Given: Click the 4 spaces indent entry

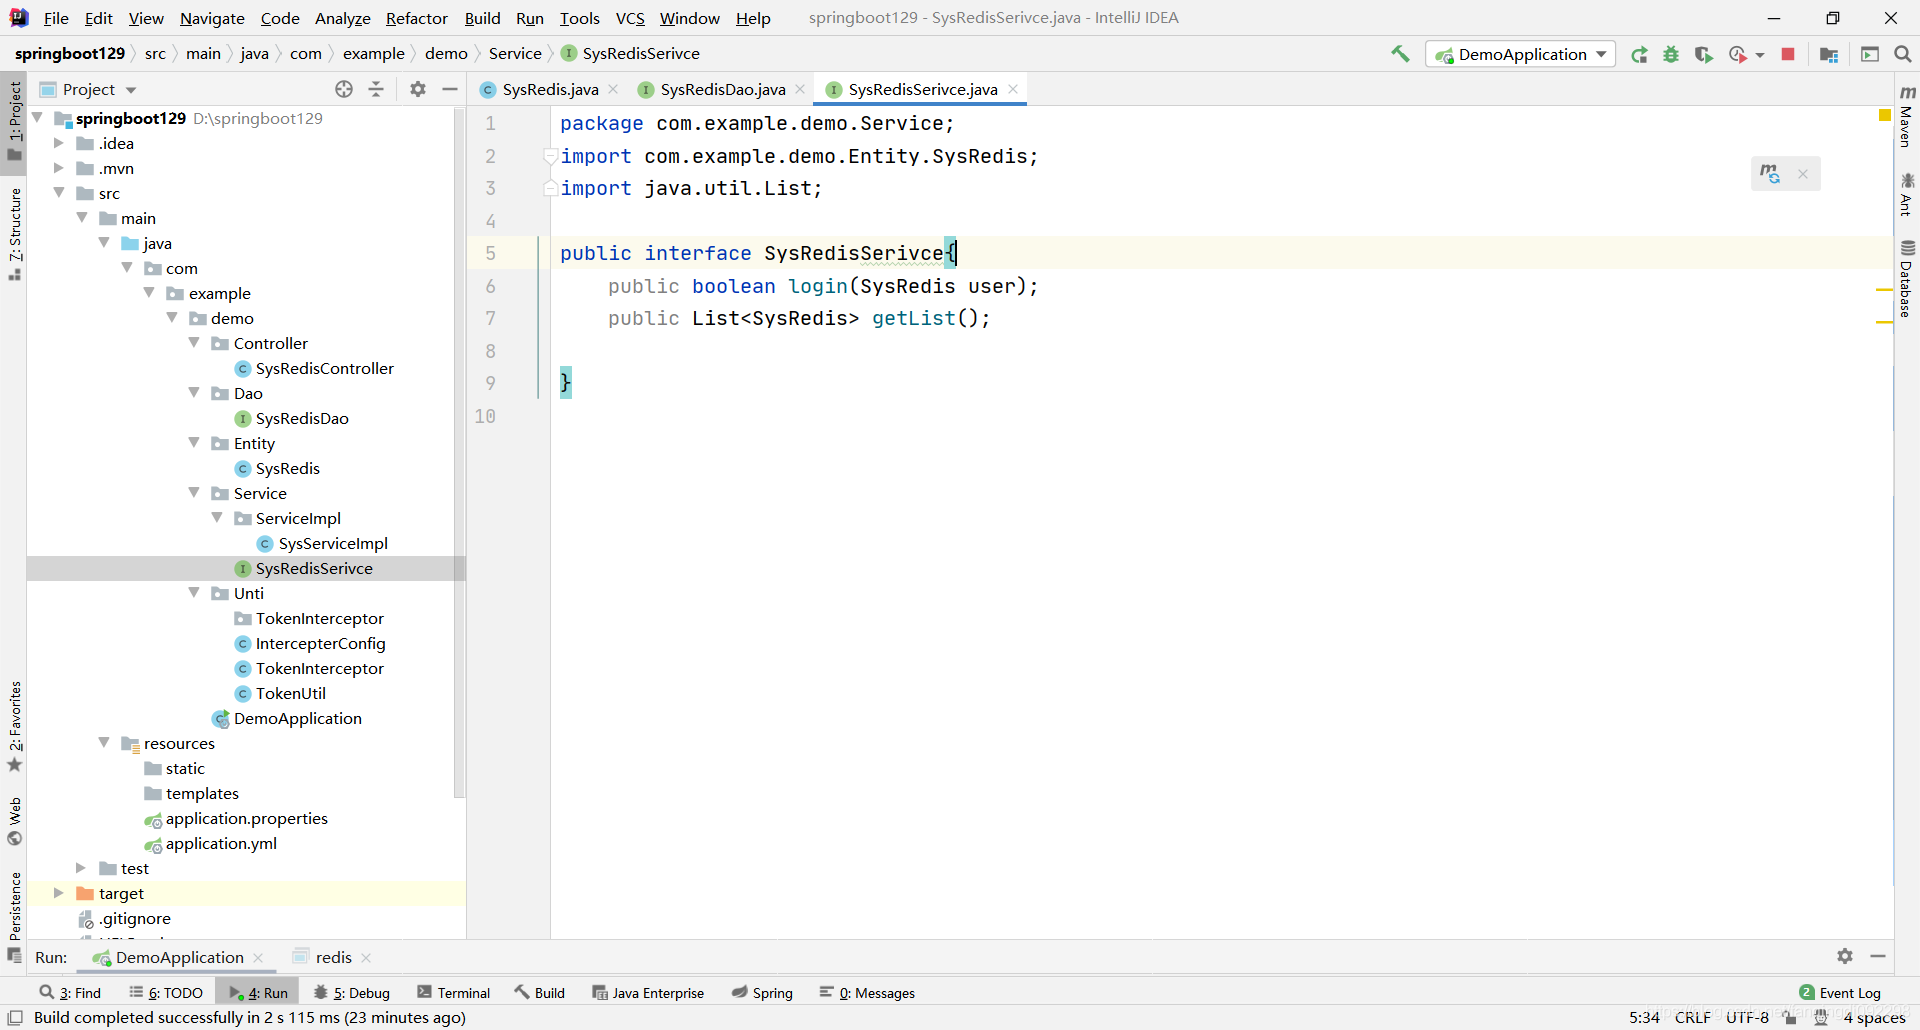Looking at the screenshot, I should click(x=1874, y=1017).
